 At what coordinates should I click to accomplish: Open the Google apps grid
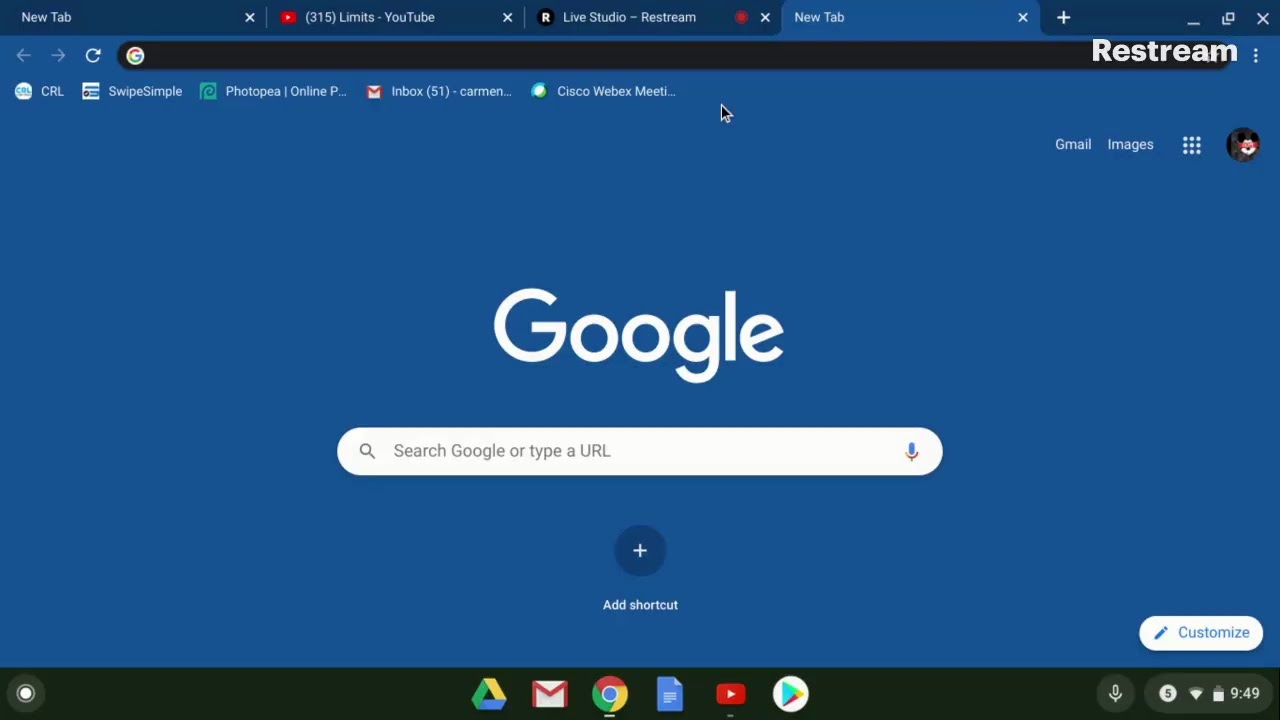(x=1191, y=145)
